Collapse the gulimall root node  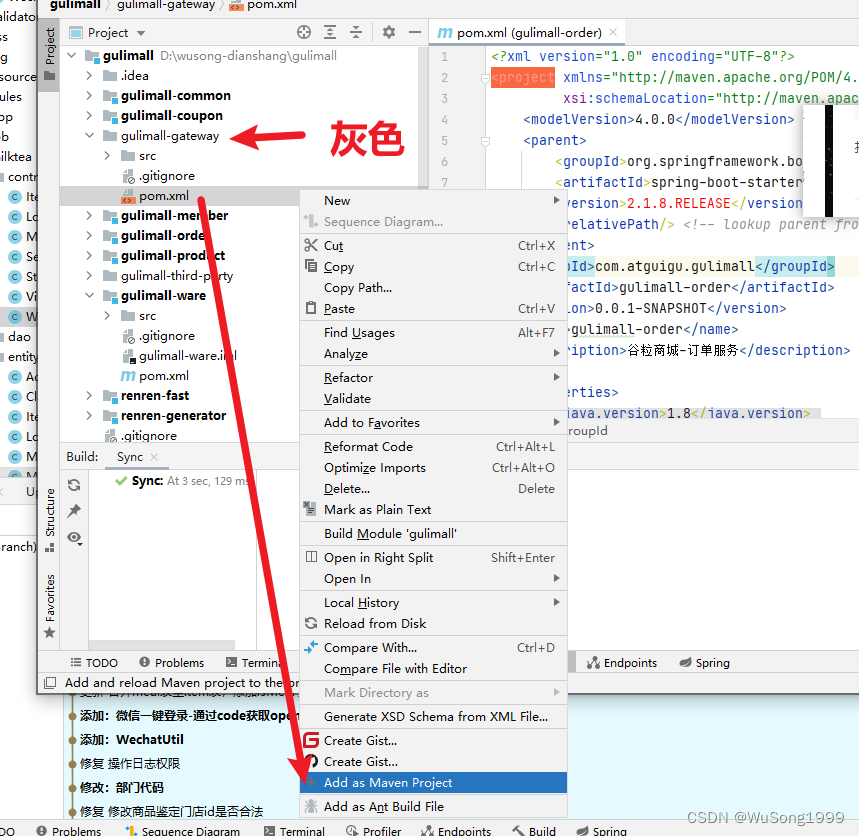pyautogui.click(x=72, y=55)
